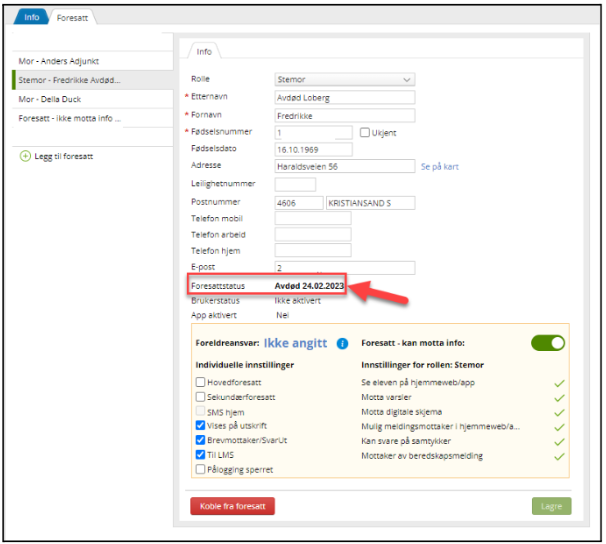This screenshot has width=606, height=544.
Task: Click the Adresse input field
Action: [x=344, y=166]
